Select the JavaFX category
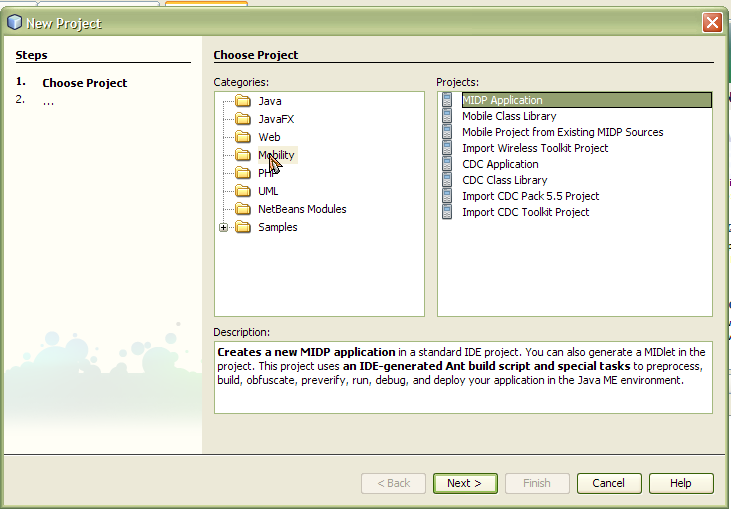 (x=276, y=119)
